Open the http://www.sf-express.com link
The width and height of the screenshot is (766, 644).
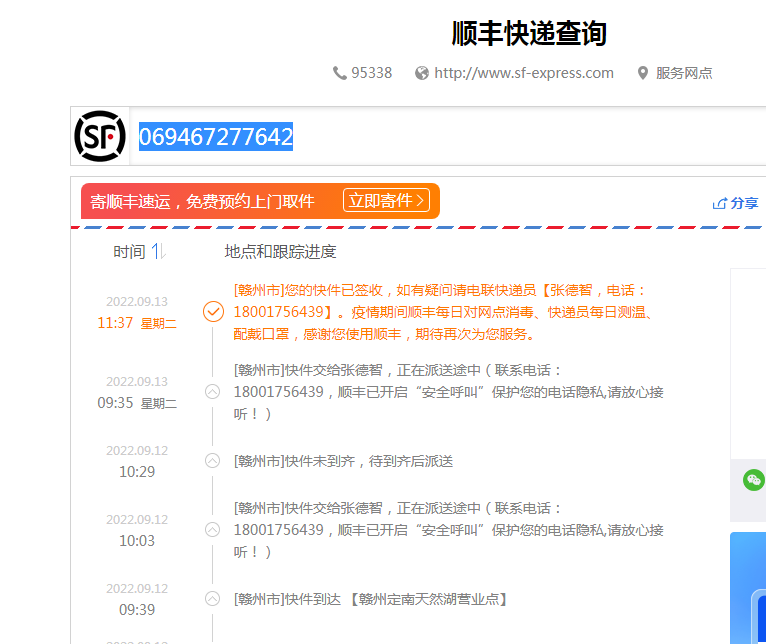coord(524,73)
